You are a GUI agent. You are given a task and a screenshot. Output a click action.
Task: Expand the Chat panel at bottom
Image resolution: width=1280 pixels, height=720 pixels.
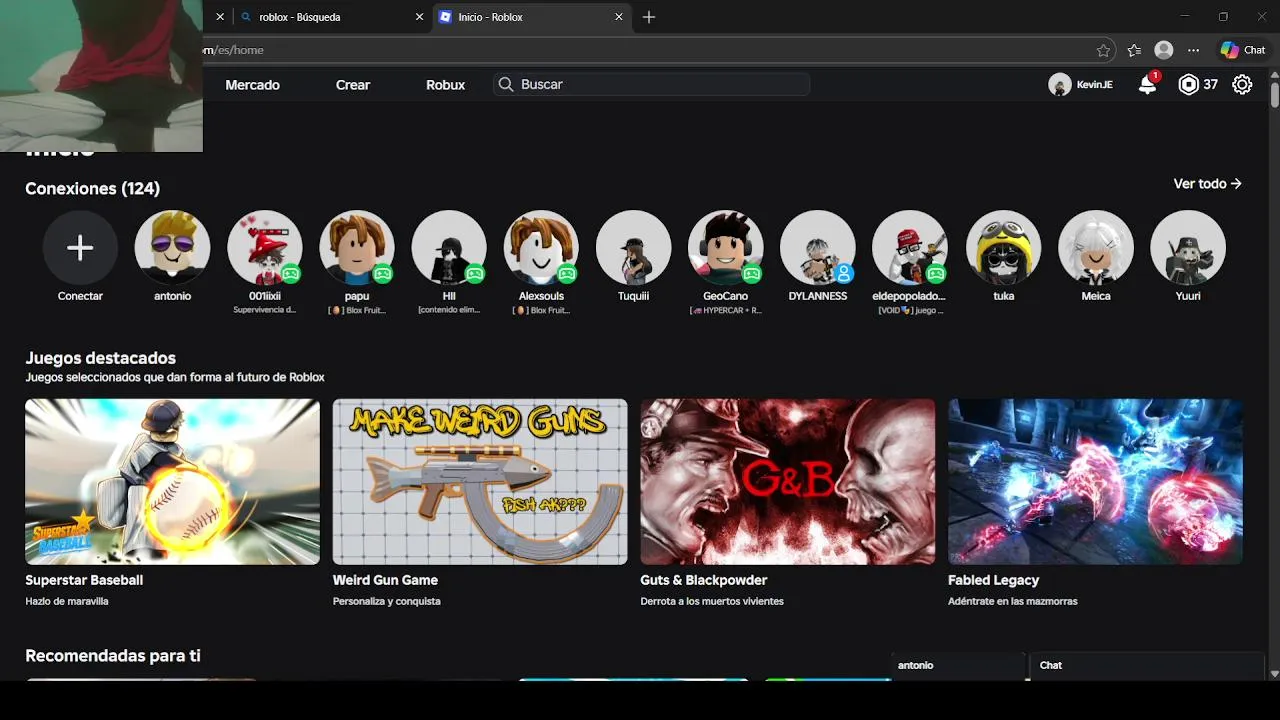1147,666
